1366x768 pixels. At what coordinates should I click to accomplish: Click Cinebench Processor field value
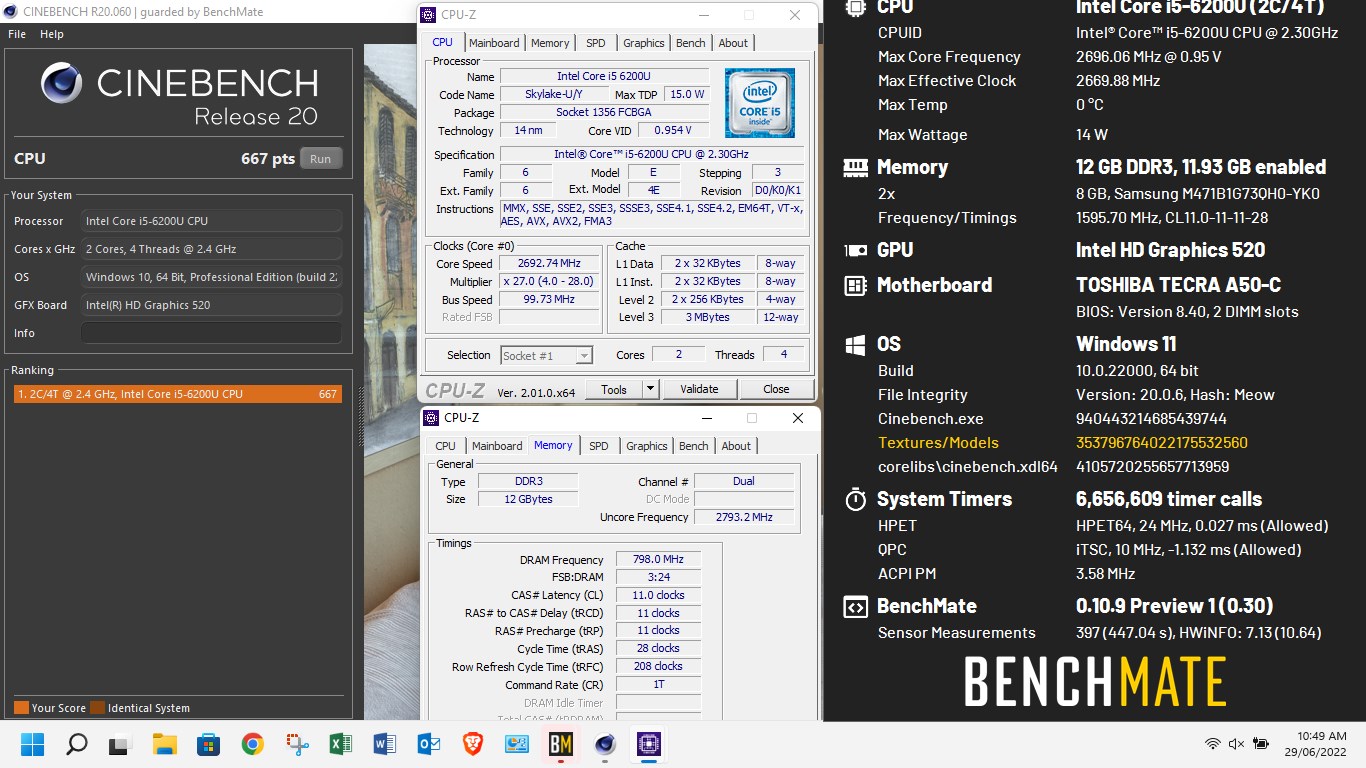click(211, 221)
